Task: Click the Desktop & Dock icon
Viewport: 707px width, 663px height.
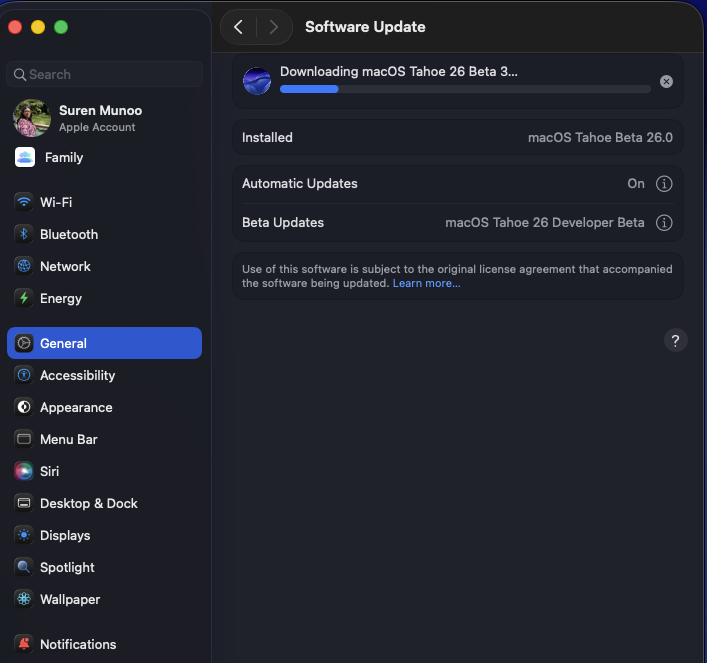Action: (24, 503)
